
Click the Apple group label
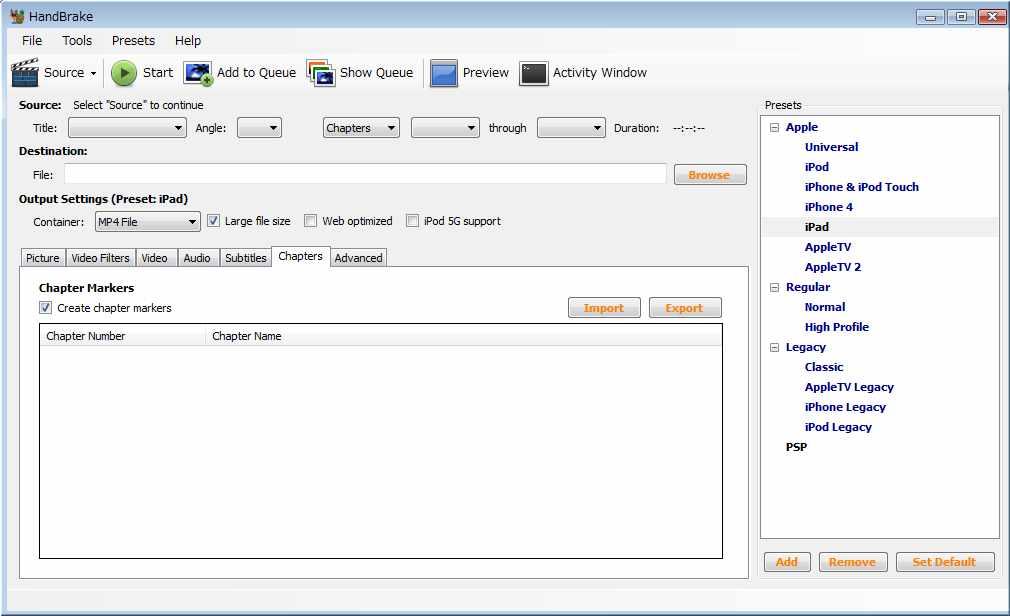pos(802,128)
